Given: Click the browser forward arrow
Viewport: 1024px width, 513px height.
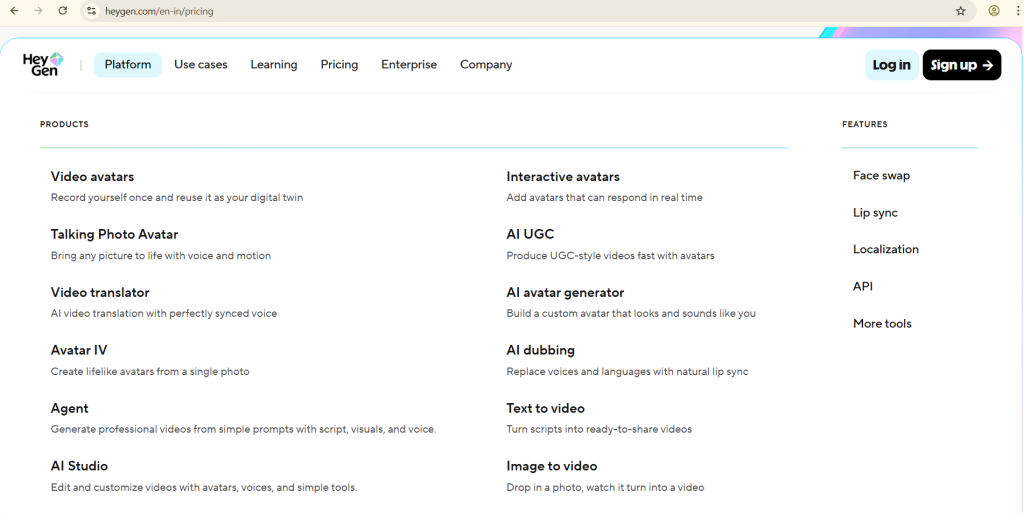Looking at the screenshot, I should [x=38, y=11].
